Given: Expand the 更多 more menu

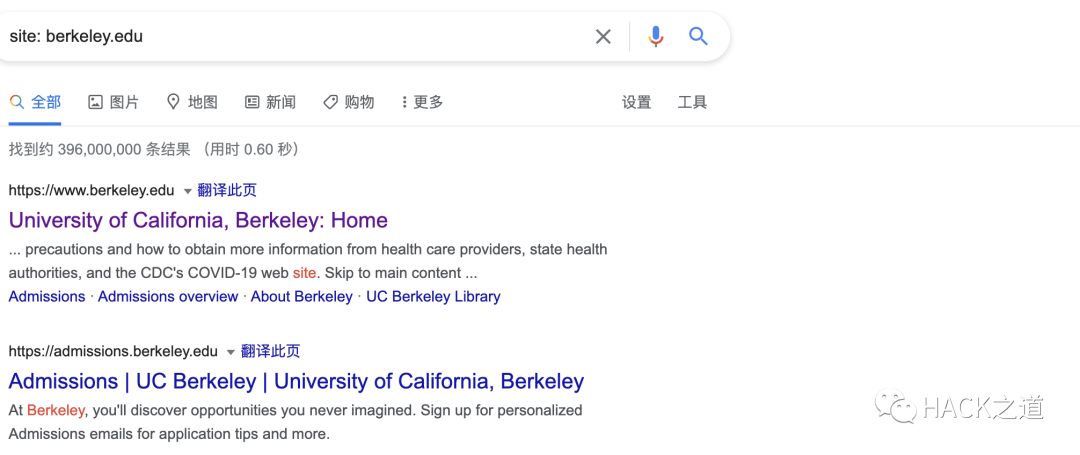Looking at the screenshot, I should tap(422, 102).
